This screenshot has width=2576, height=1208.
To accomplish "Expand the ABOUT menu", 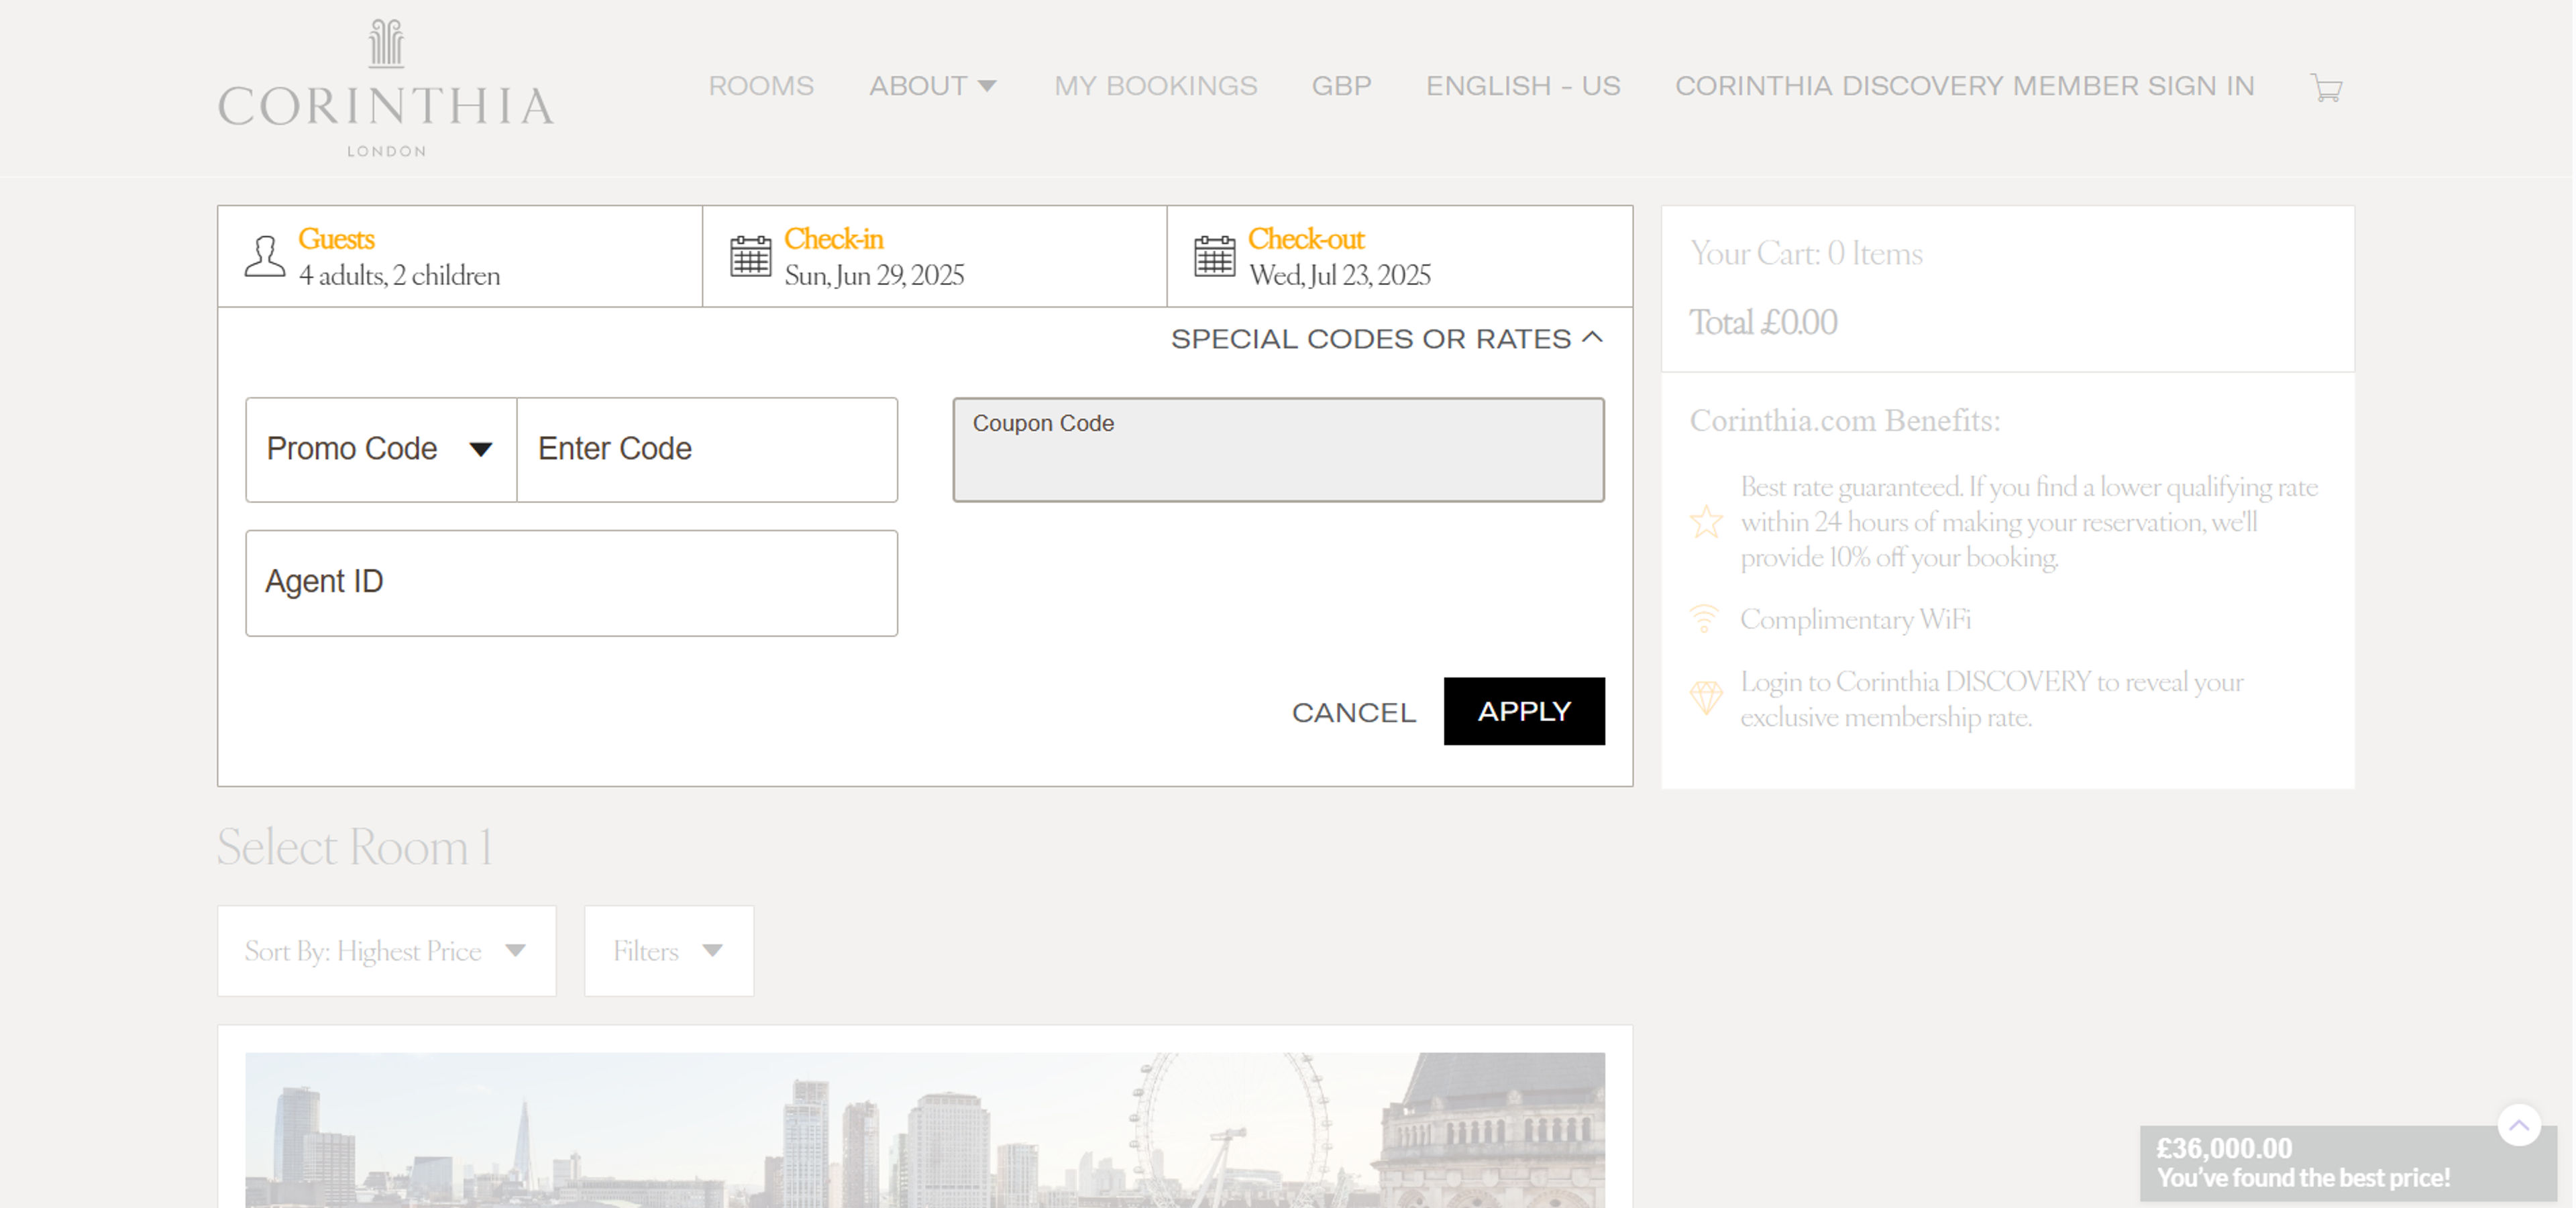I will 932,86.
